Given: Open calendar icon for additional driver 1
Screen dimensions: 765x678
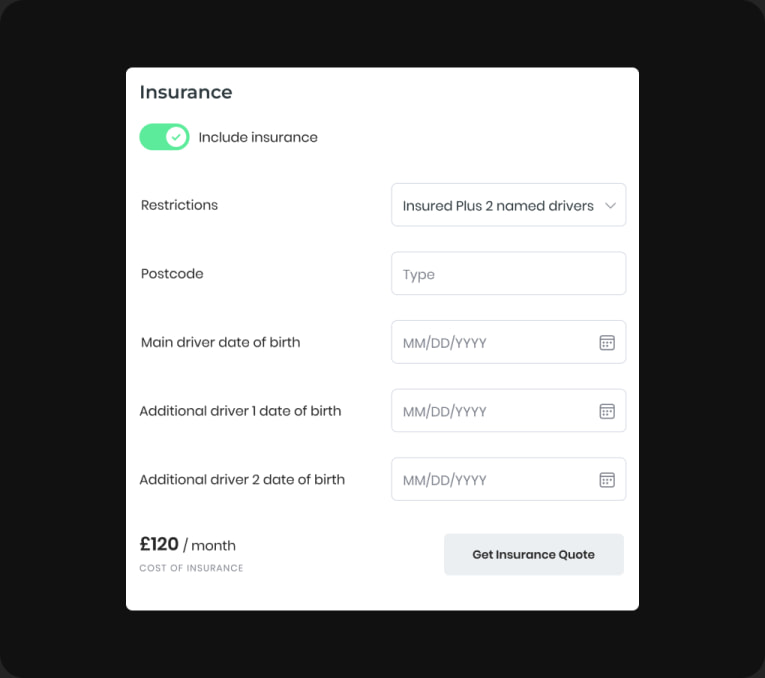Looking at the screenshot, I should (x=606, y=411).
